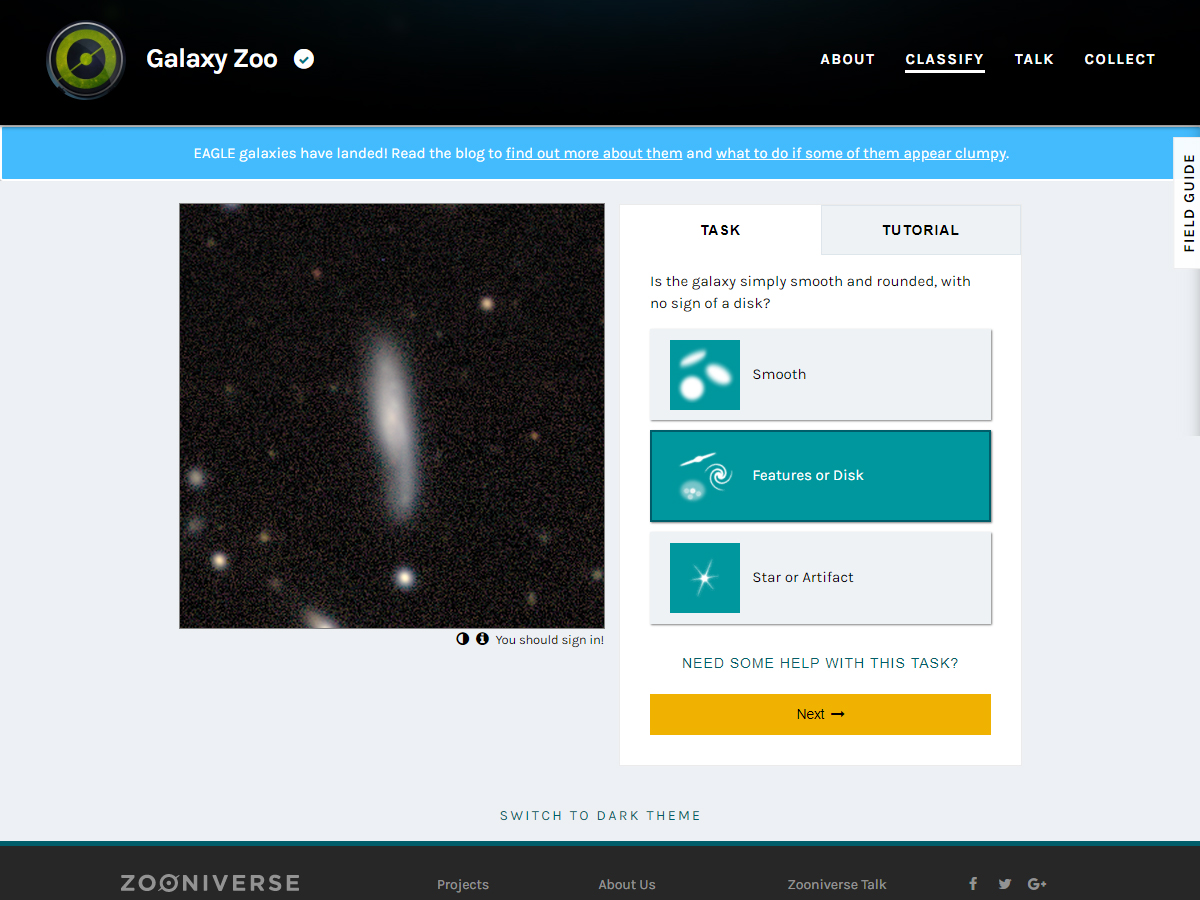Viewport: 1200px width, 900px height.
Task: Open the Zooniverse Google Plus icon
Action: [1037, 884]
